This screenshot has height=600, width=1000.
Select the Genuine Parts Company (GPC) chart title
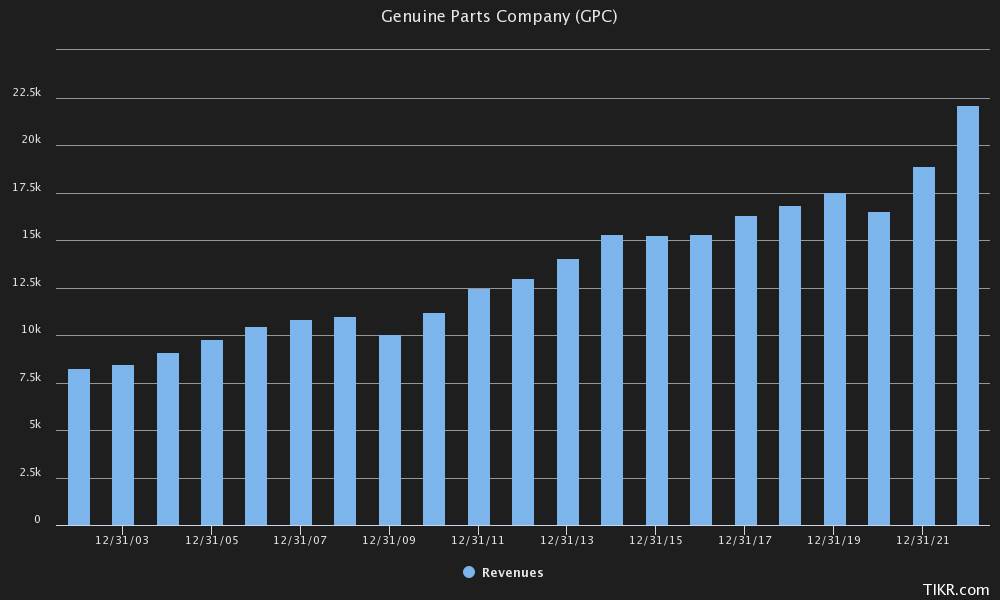coord(499,17)
